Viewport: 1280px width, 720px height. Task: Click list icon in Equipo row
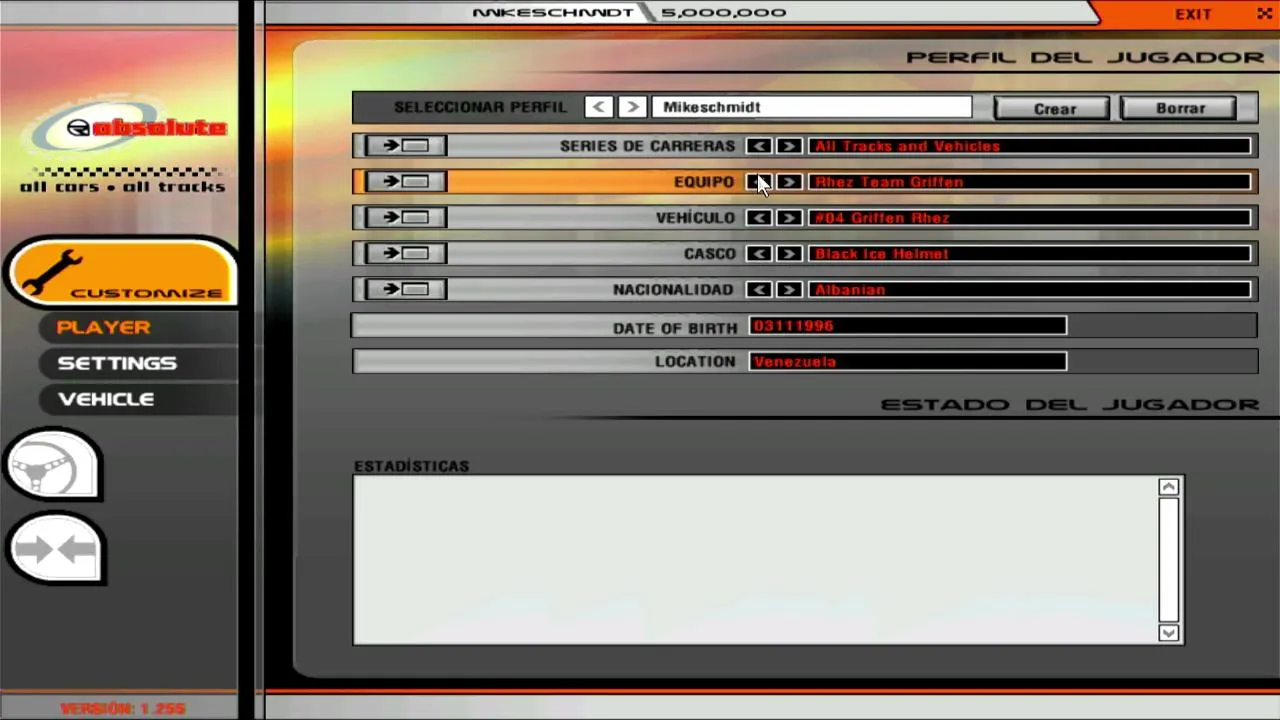404,182
